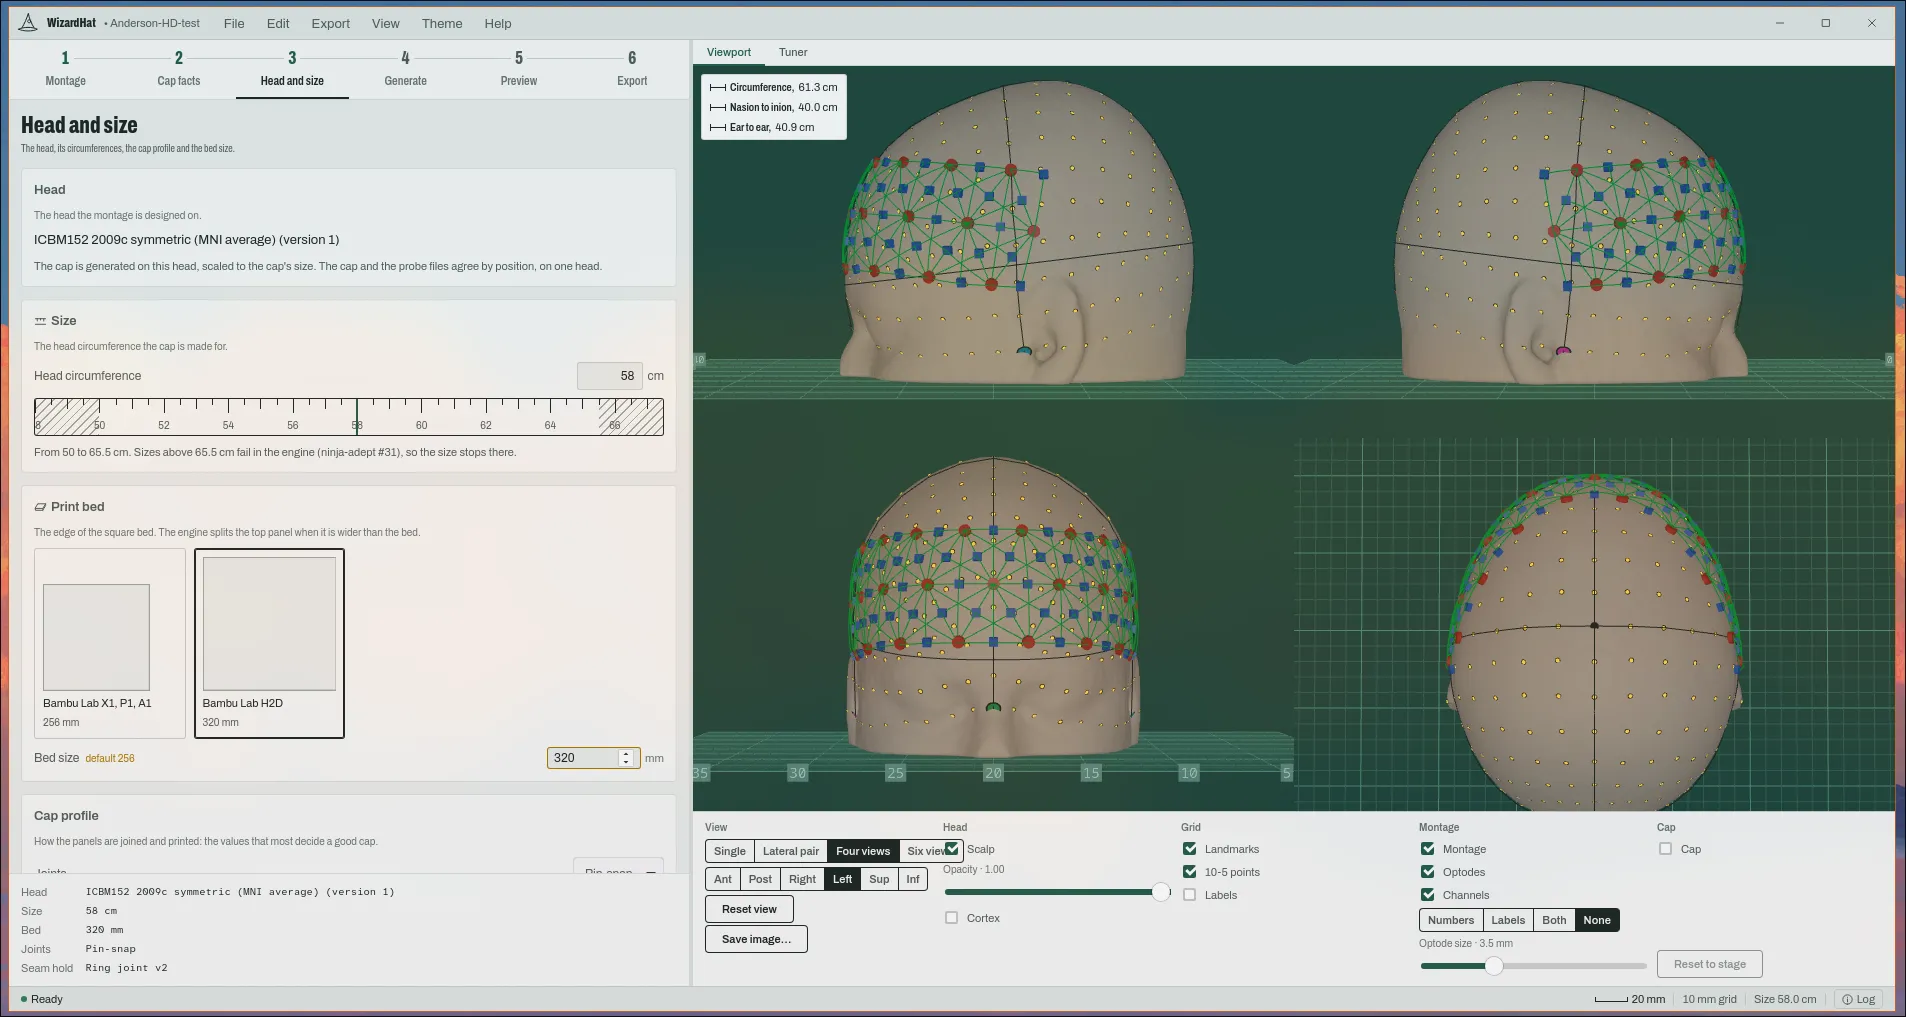Screen dimensions: 1906x1017
Task: Toggle the Montage visibility checkbox
Action: (1428, 849)
